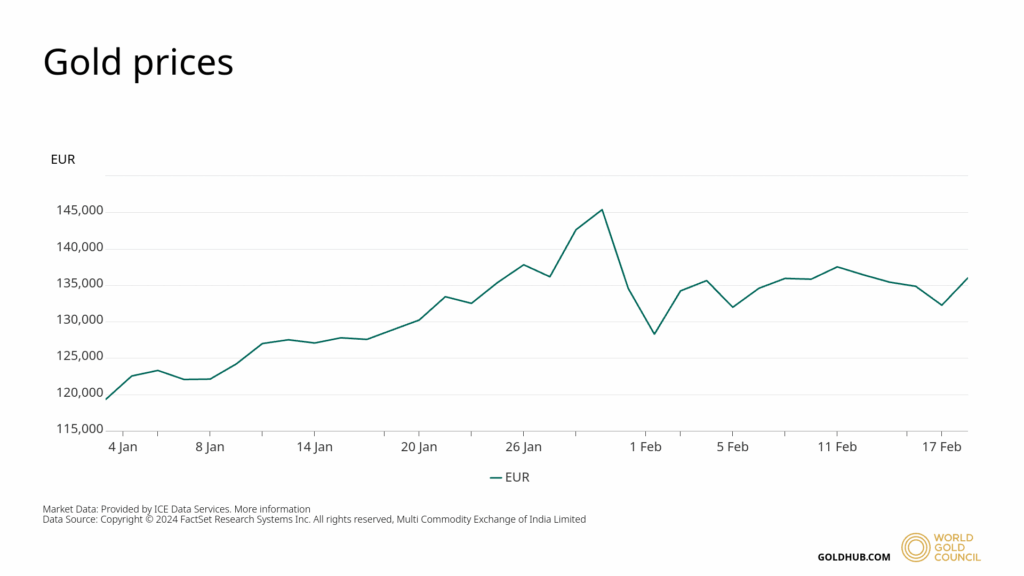This screenshot has width=1024, height=576.
Task: Click the green EUR legend line marker
Action: (x=495, y=478)
